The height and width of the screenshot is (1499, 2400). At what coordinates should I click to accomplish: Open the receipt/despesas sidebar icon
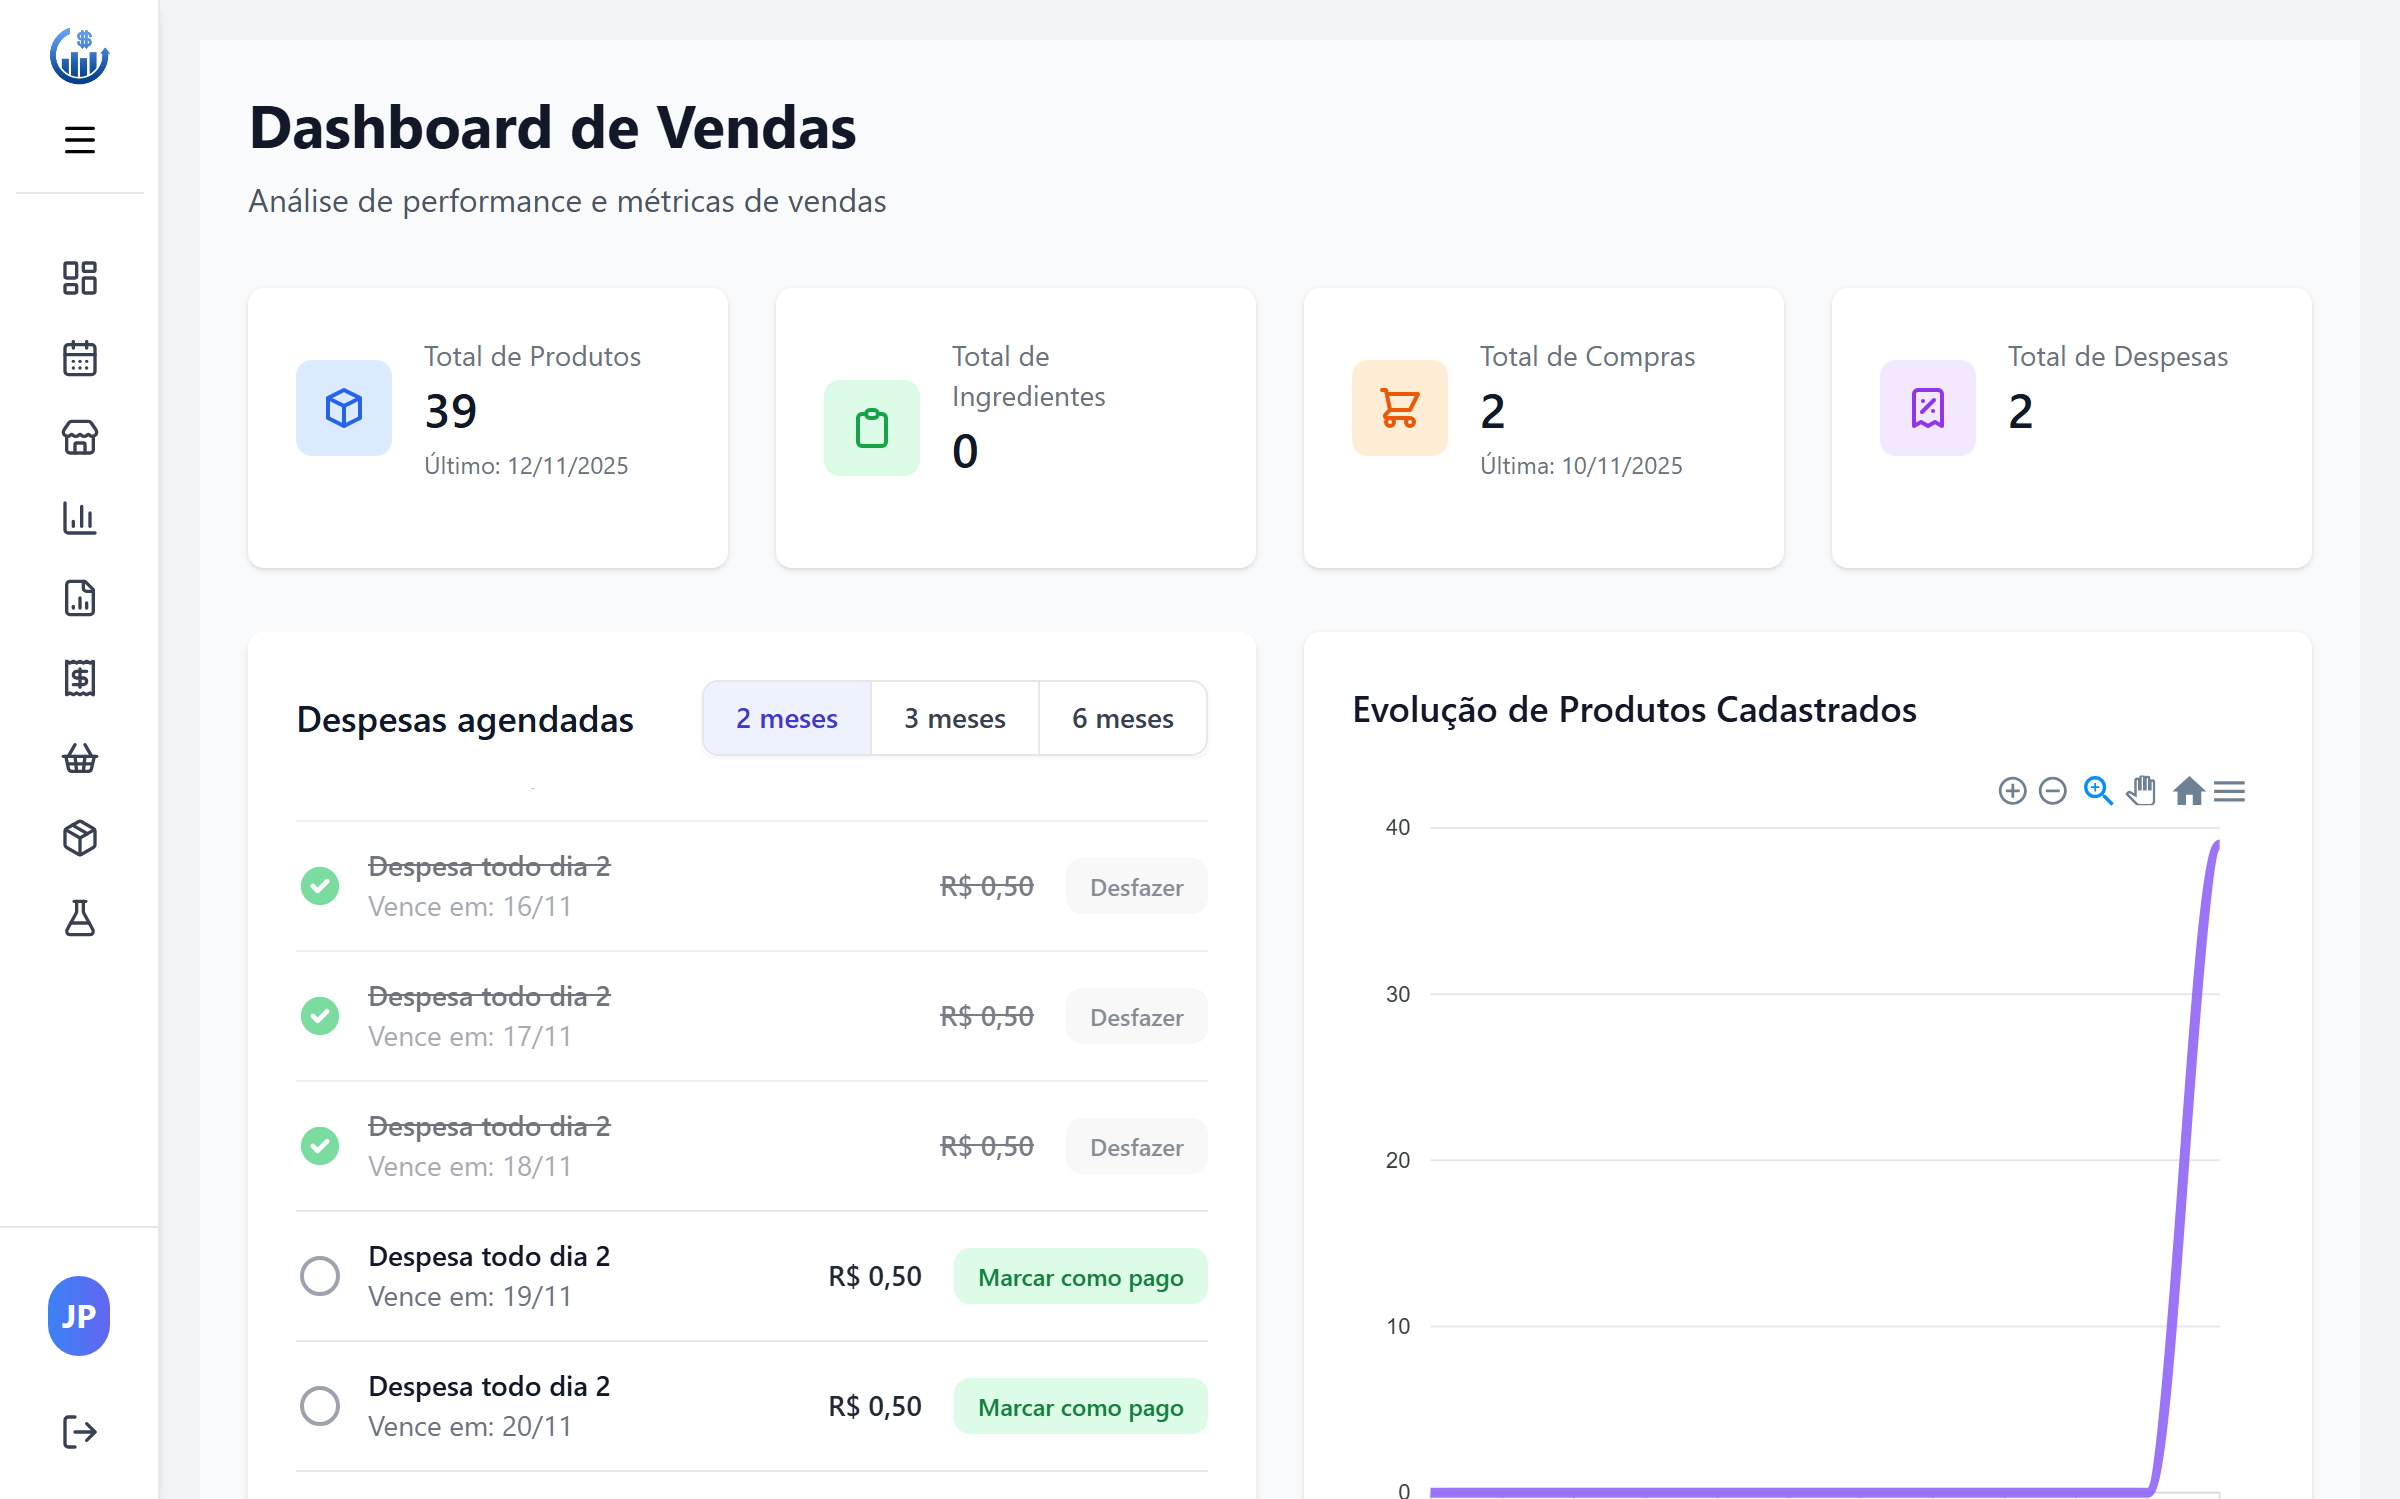pyautogui.click(x=79, y=678)
